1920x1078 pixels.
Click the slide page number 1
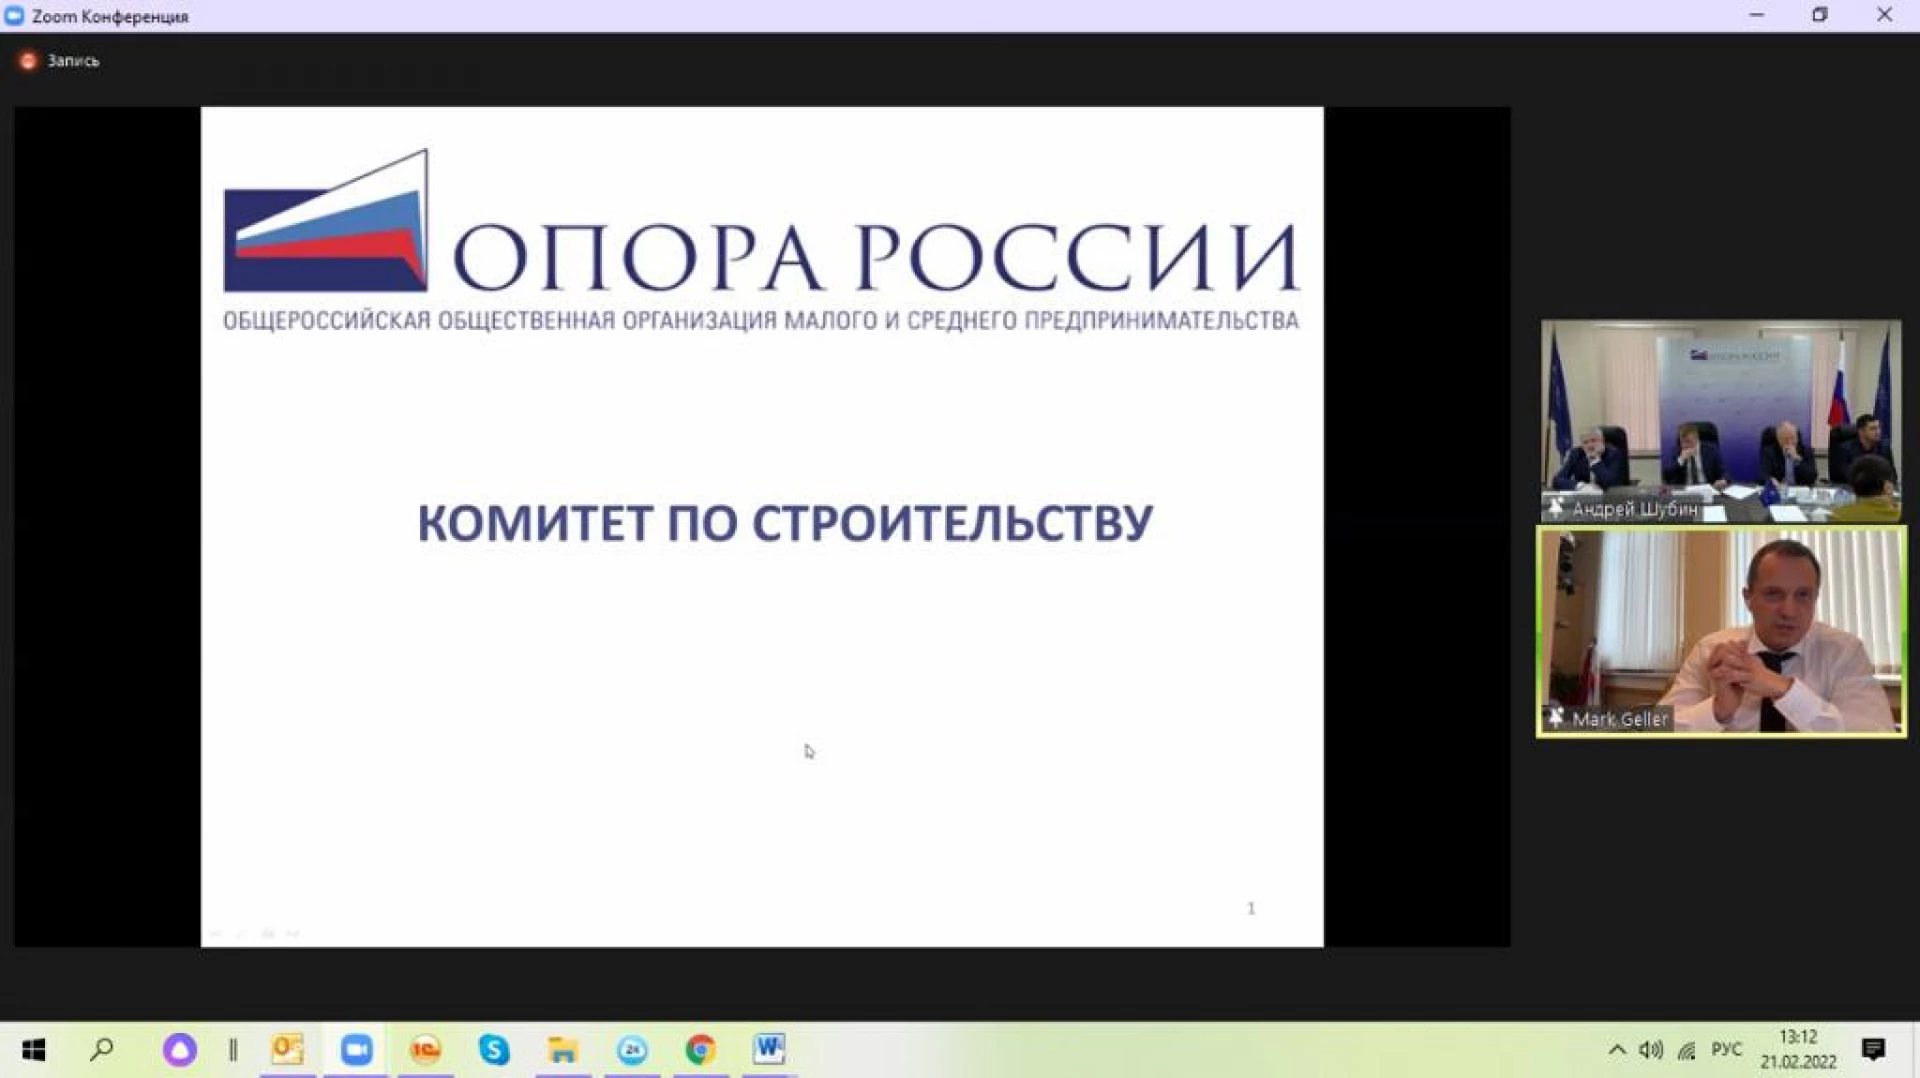(1251, 908)
